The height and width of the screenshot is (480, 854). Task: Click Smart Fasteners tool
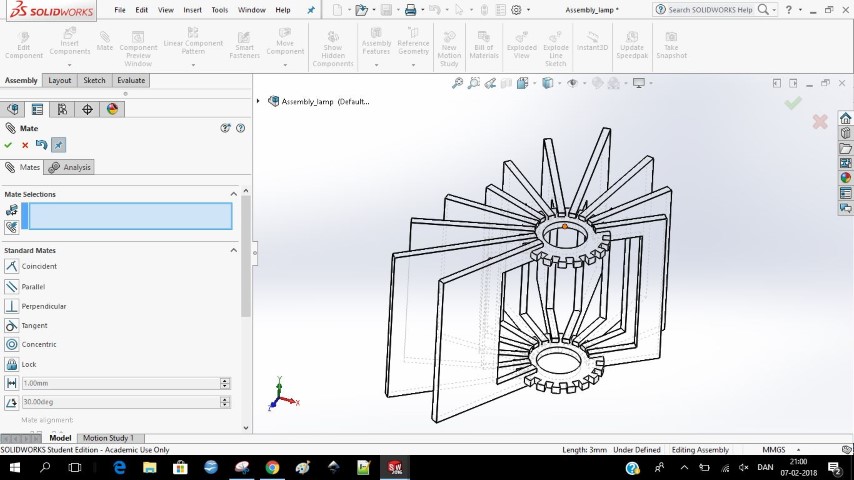click(245, 45)
